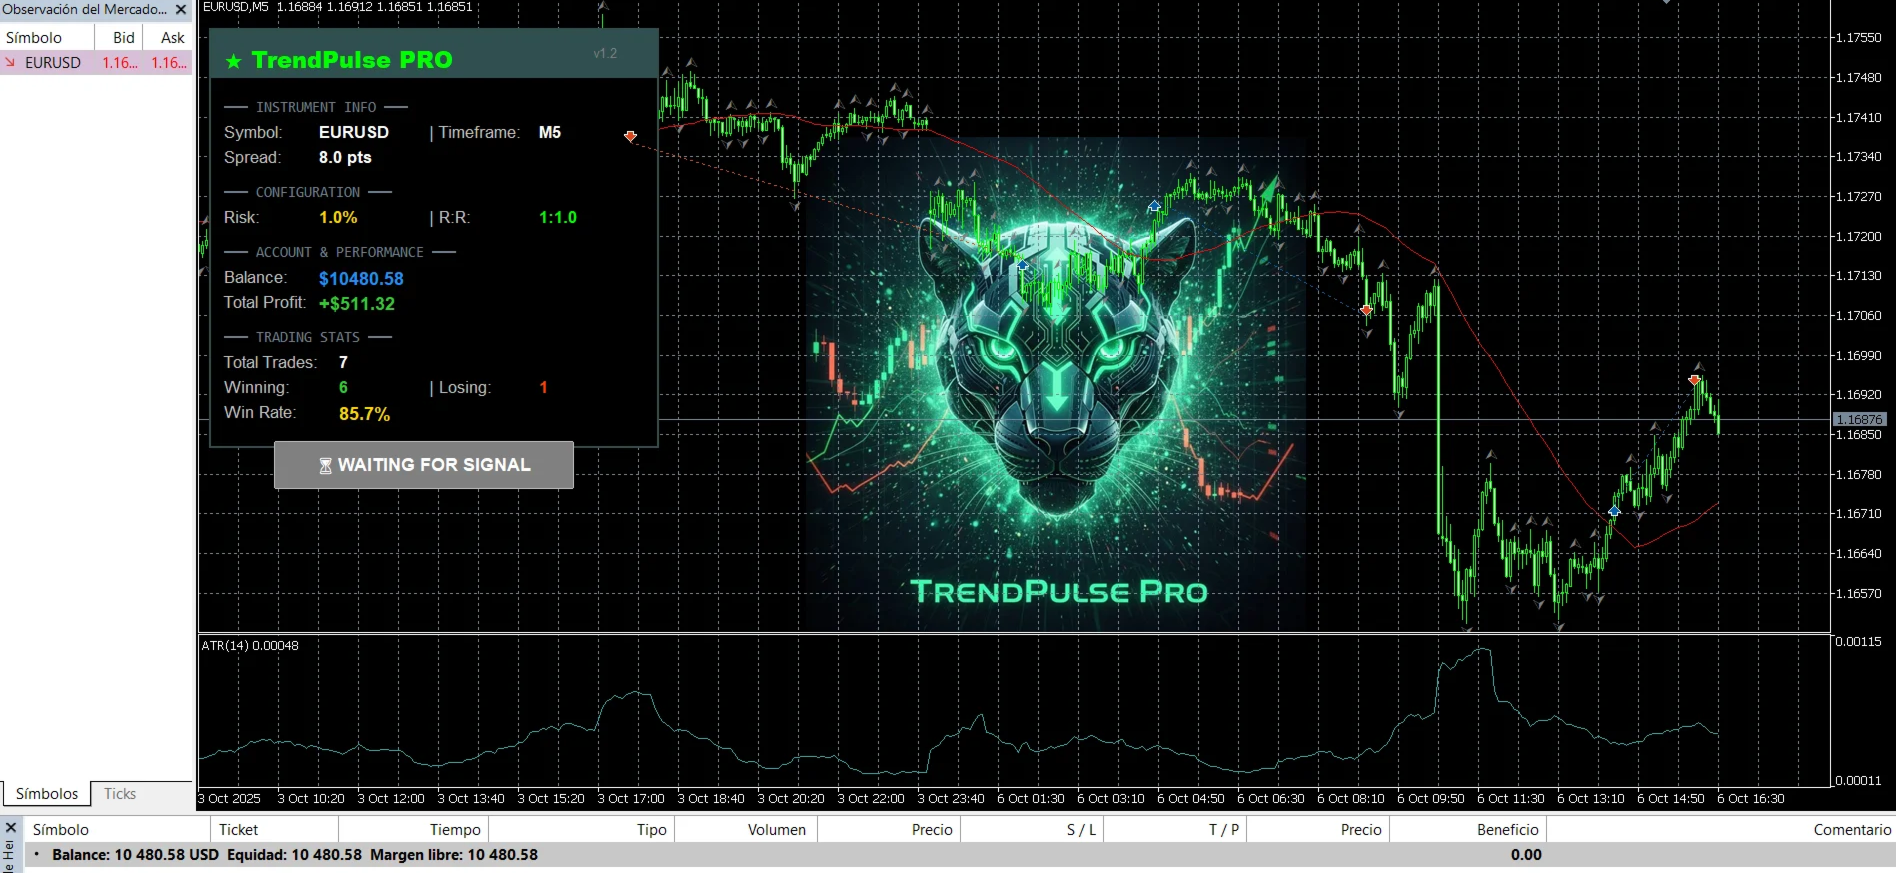Click the Total Trades value 7
The image size is (1896, 873).
coord(343,362)
